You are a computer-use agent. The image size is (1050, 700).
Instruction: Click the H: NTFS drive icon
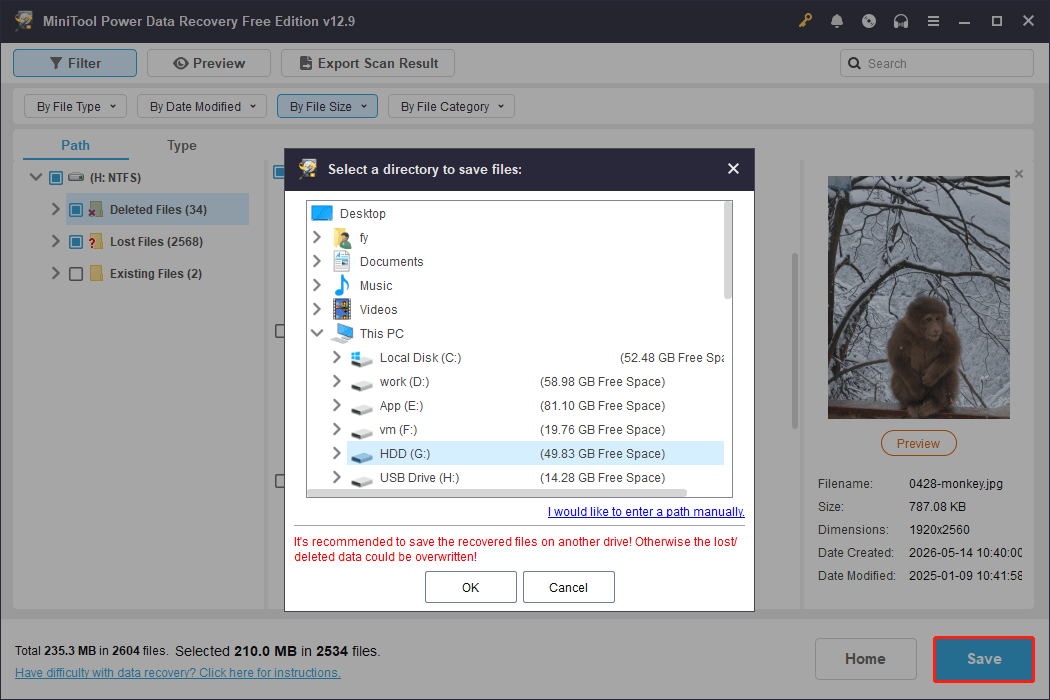point(76,178)
